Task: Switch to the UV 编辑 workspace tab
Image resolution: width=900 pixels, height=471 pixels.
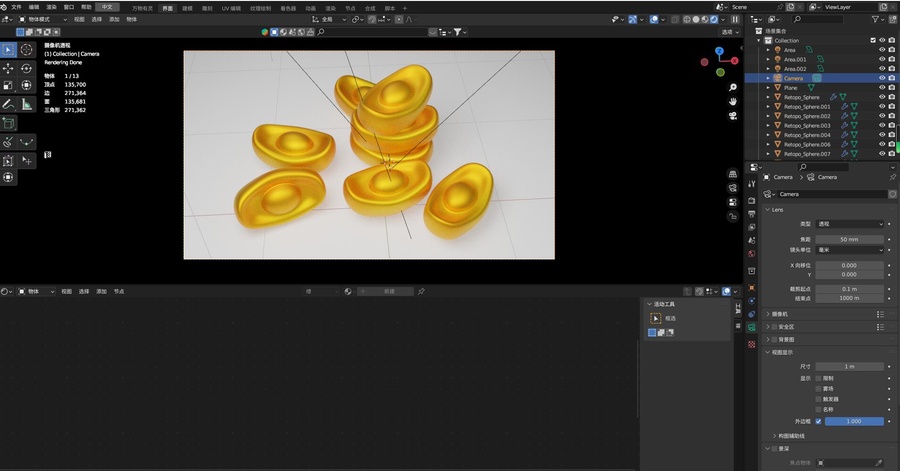Action: (231, 8)
